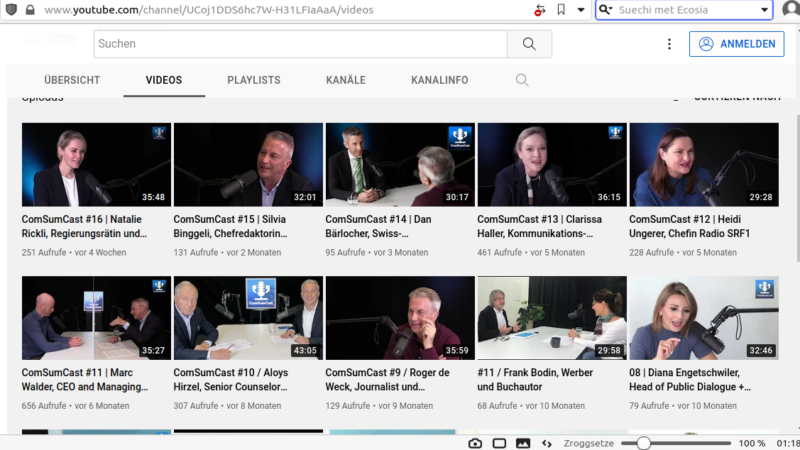The width and height of the screenshot is (800, 450).
Task: Switch to the ÜBERSICHT tab
Action: click(x=72, y=80)
